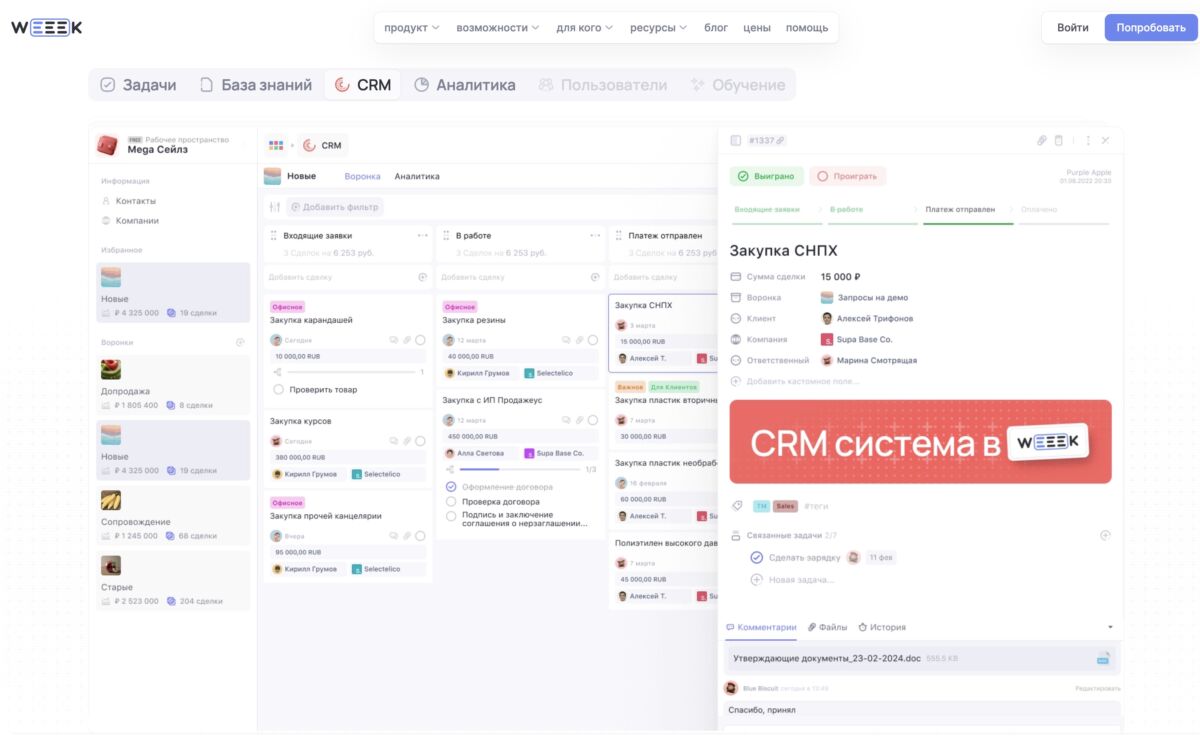Click the Допродажа funnel thumbnail
1200x754 pixels.
click(x=110, y=370)
